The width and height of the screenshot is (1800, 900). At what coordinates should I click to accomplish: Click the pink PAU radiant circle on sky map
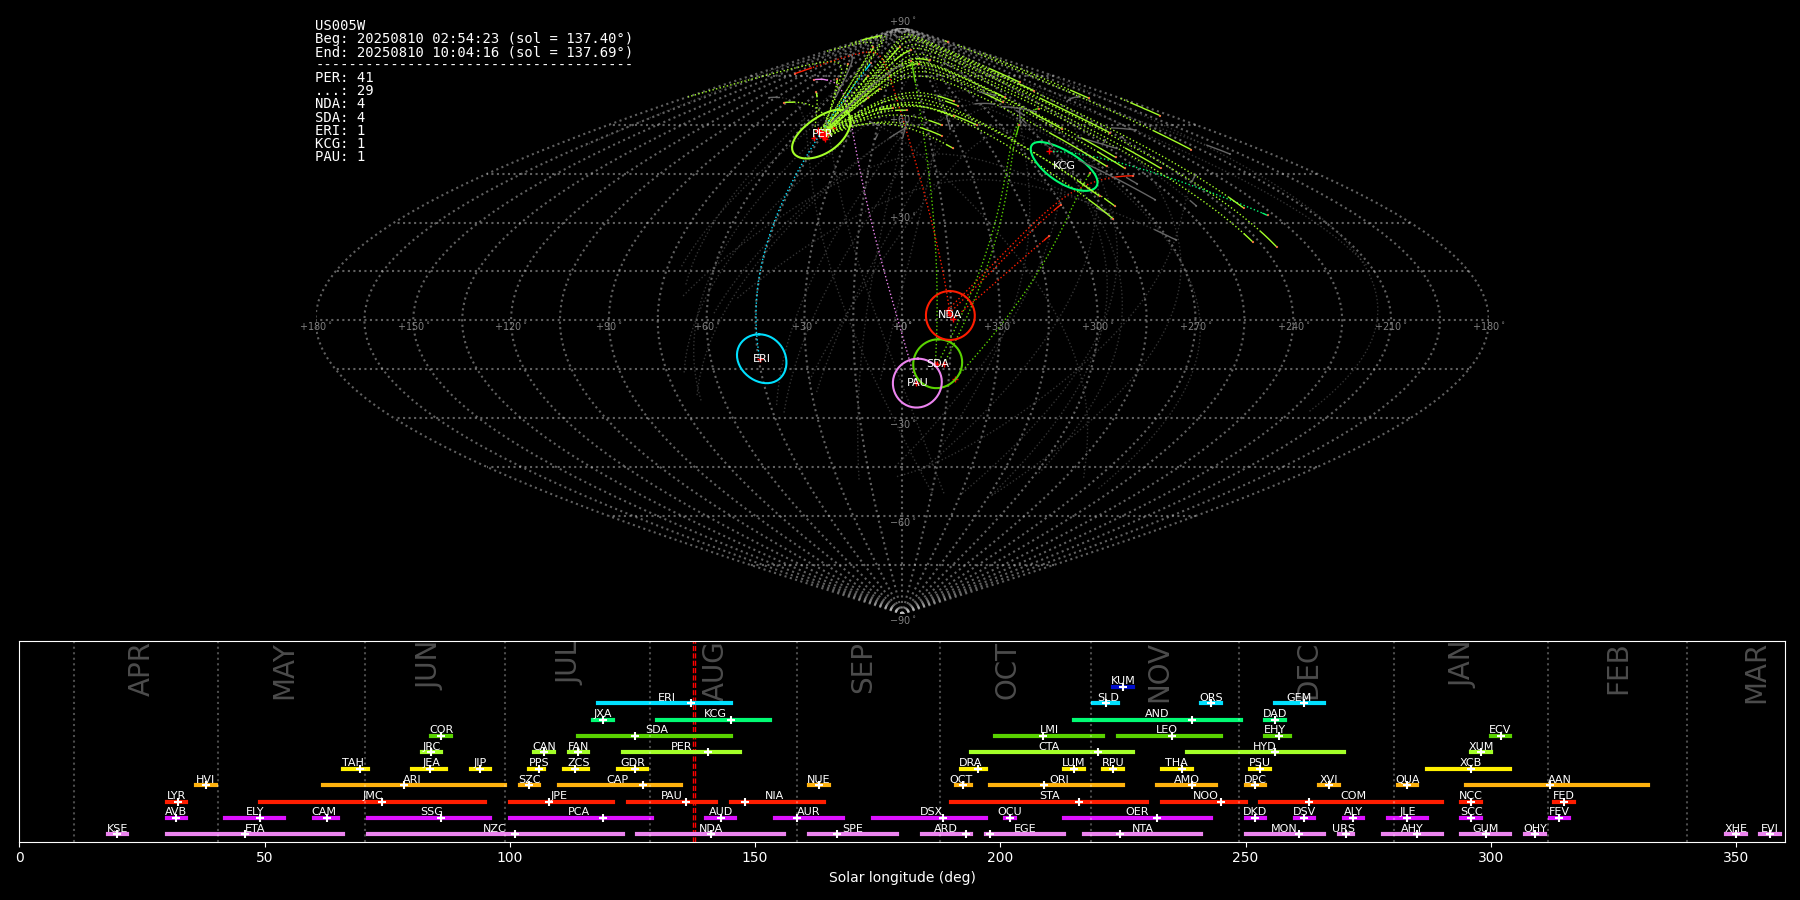point(917,383)
